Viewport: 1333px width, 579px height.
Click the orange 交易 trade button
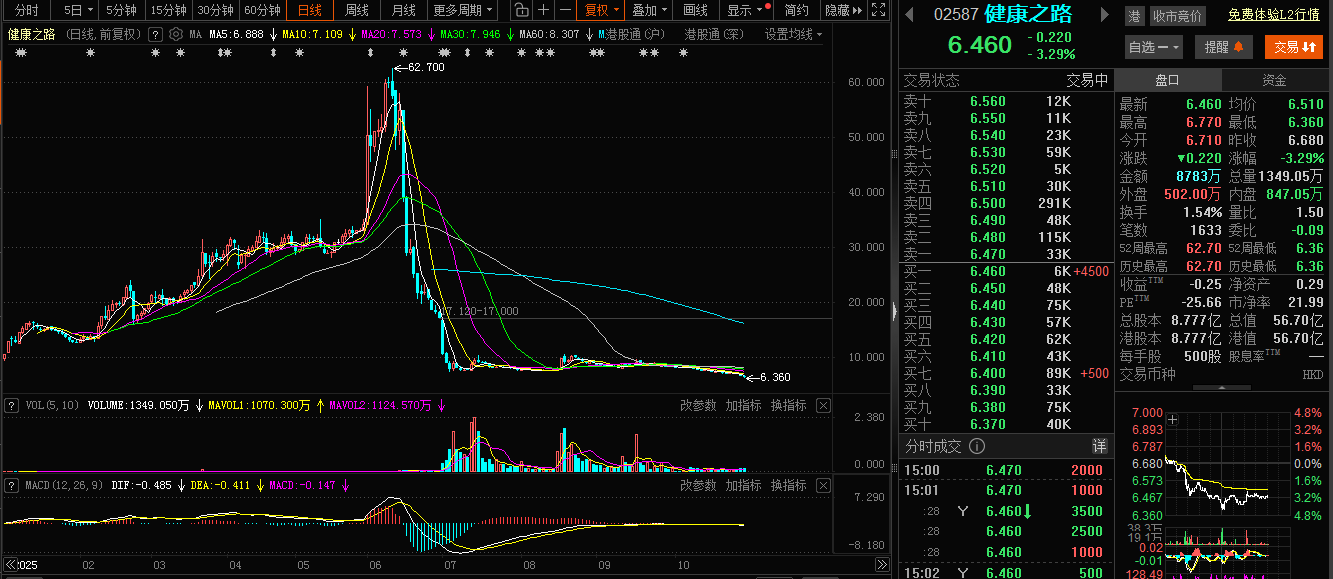click(1293, 47)
